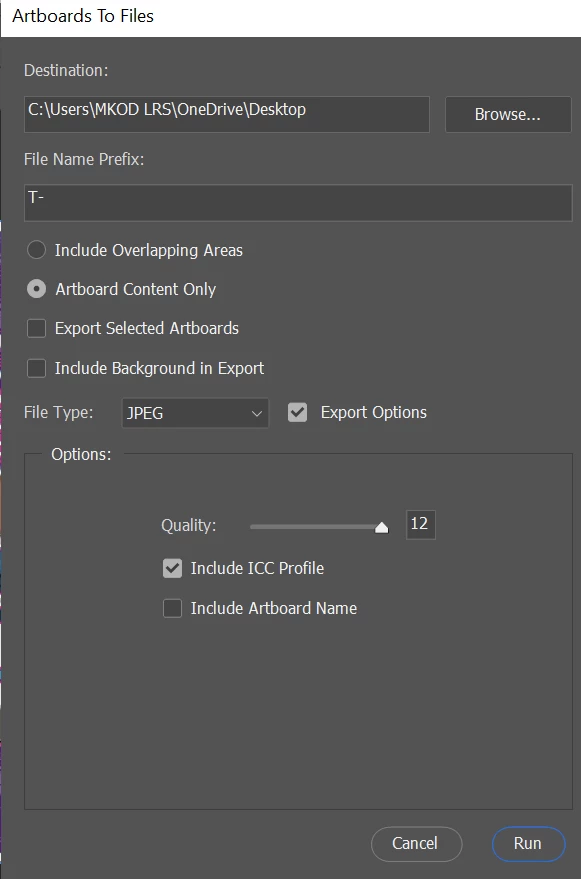Click the Quality slider track
The height and width of the screenshot is (879, 581).
(319, 527)
